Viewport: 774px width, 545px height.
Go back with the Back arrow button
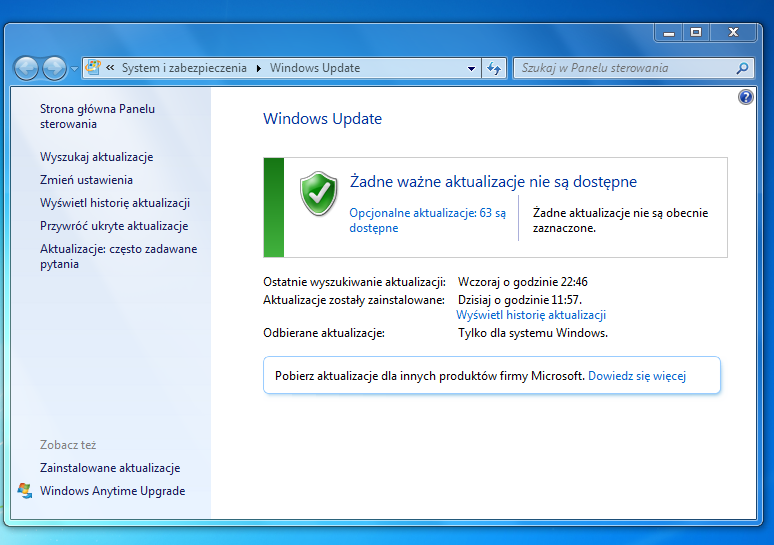tap(26, 68)
